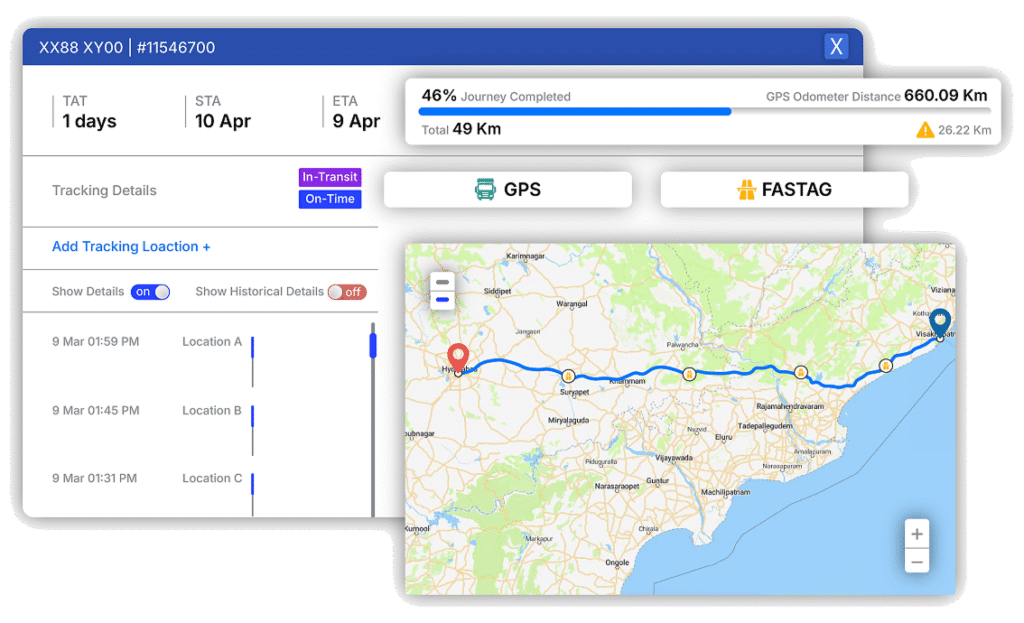1024x623 pixels.
Task: Select the Location C timeline marker
Action: pyautogui.click(x=253, y=484)
